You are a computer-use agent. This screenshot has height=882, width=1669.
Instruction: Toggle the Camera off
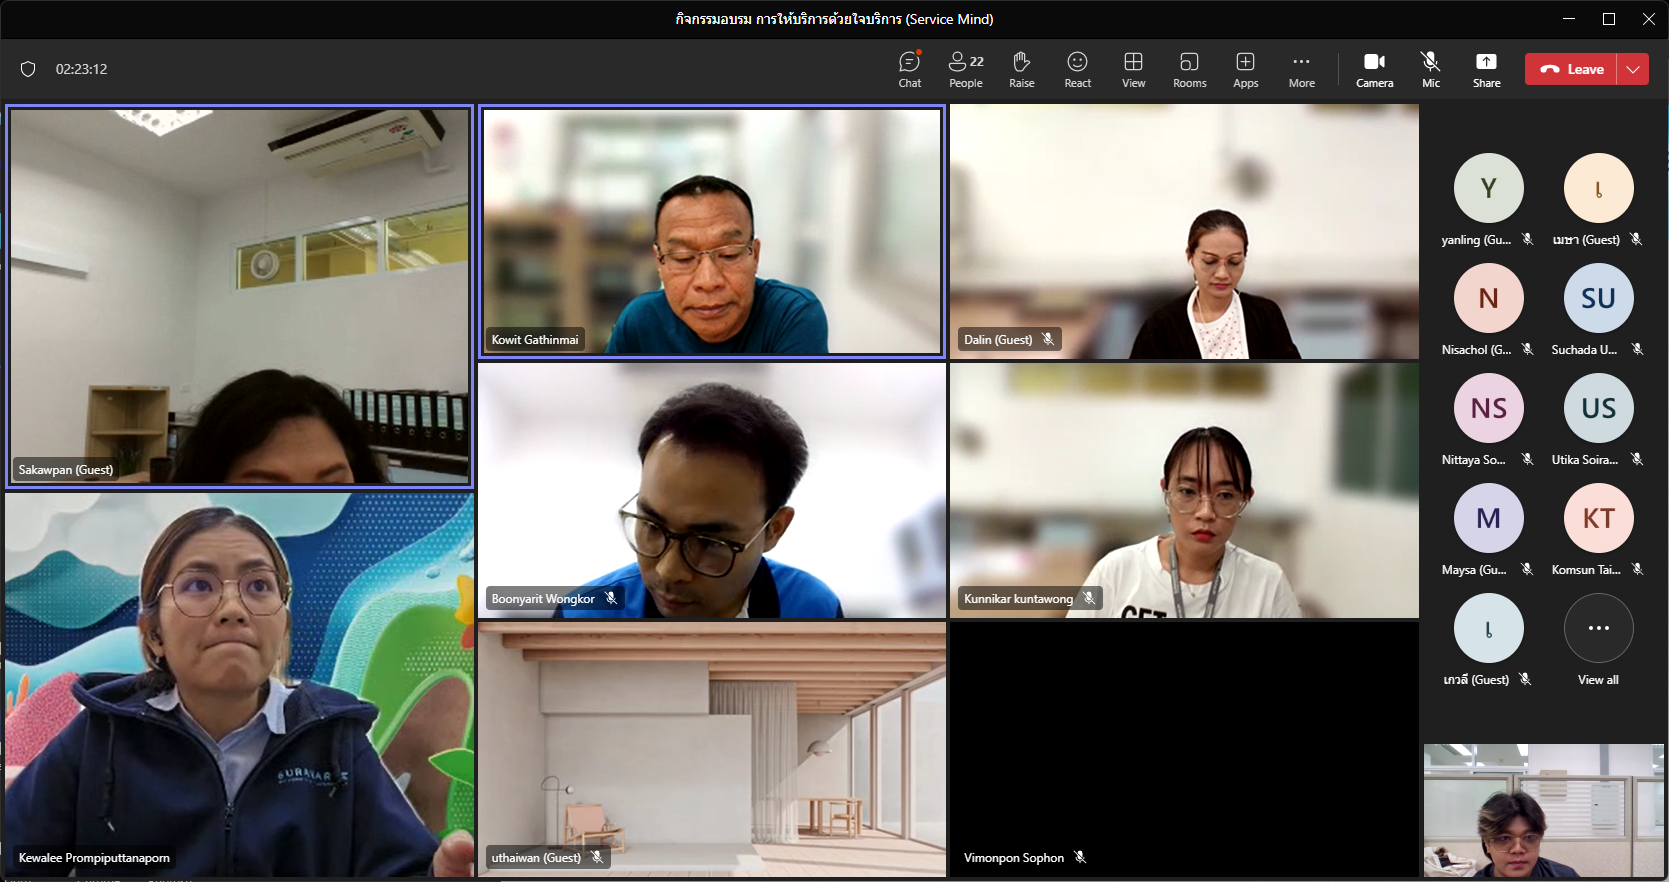tap(1374, 69)
